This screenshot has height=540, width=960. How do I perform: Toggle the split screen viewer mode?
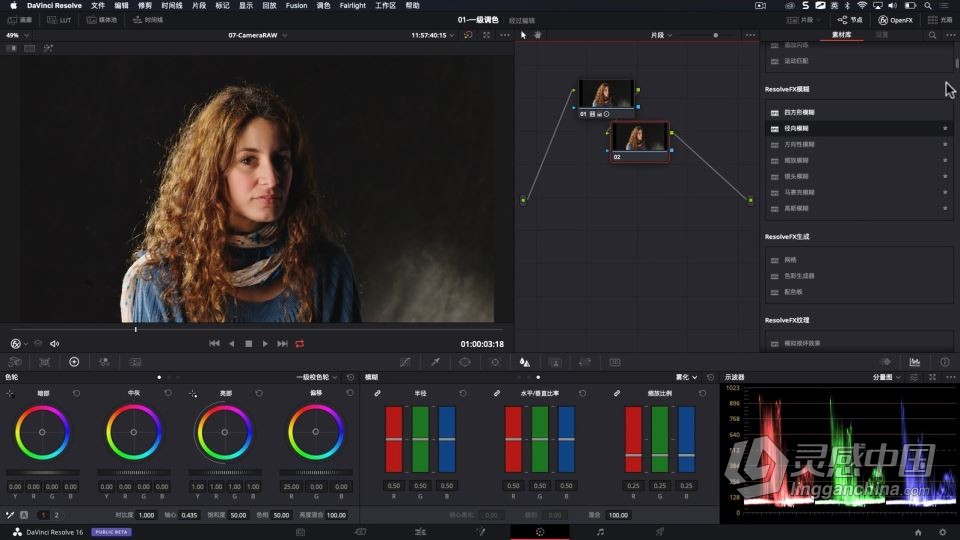point(29,48)
